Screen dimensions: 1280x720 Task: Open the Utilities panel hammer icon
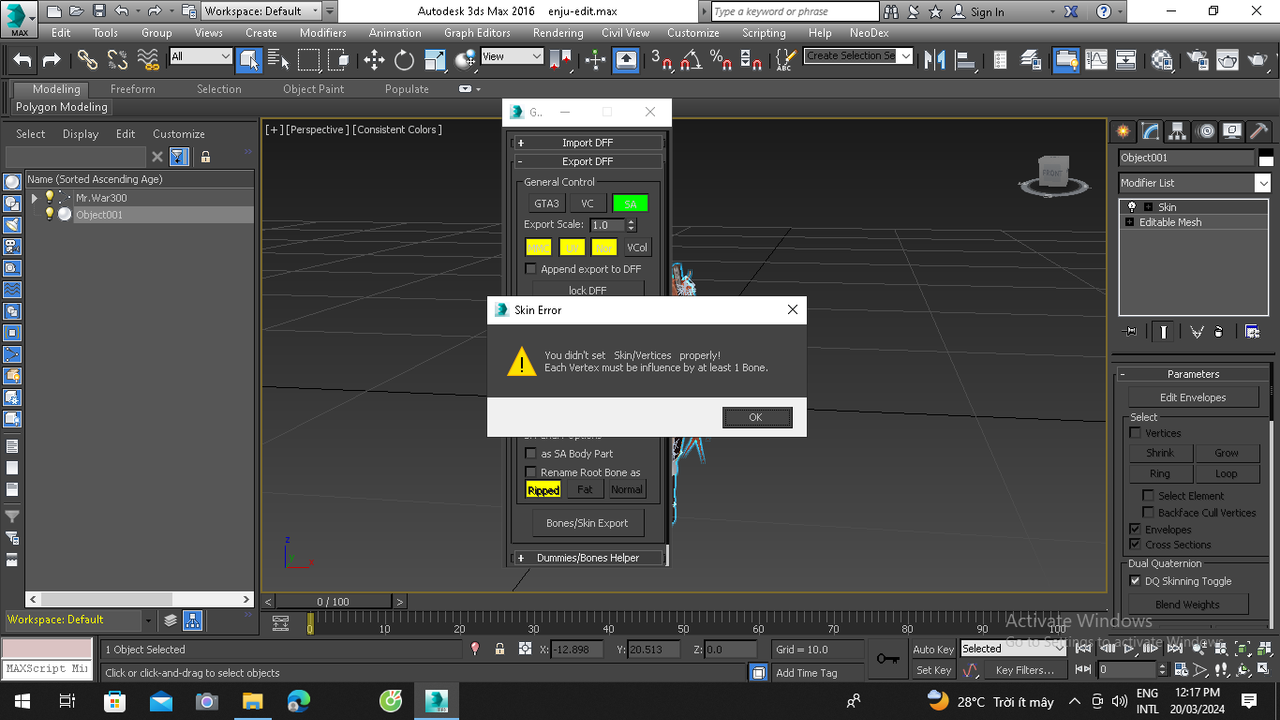click(x=1257, y=130)
